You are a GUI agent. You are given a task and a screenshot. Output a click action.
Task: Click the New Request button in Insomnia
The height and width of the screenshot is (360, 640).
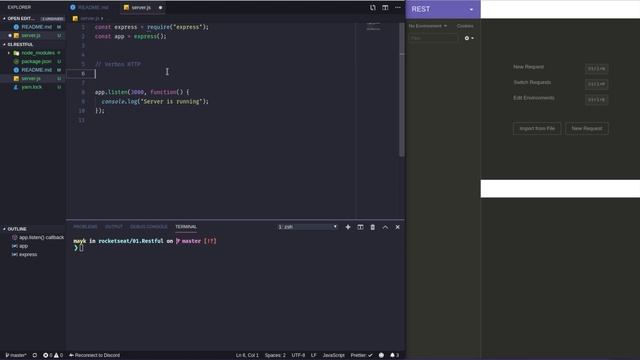click(587, 129)
